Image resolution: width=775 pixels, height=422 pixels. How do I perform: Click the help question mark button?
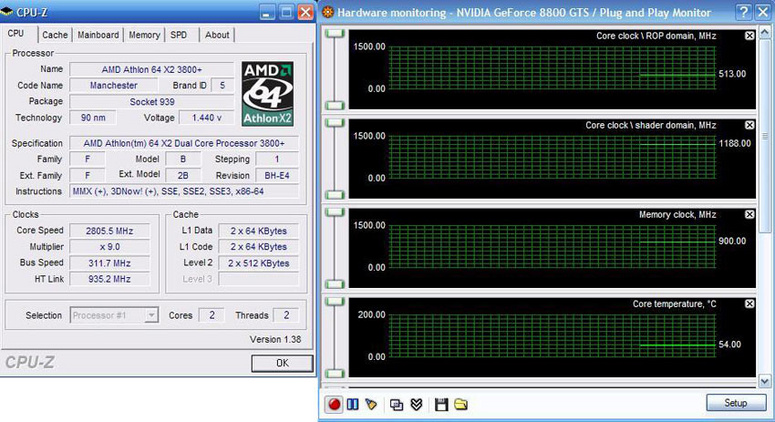tap(742, 12)
